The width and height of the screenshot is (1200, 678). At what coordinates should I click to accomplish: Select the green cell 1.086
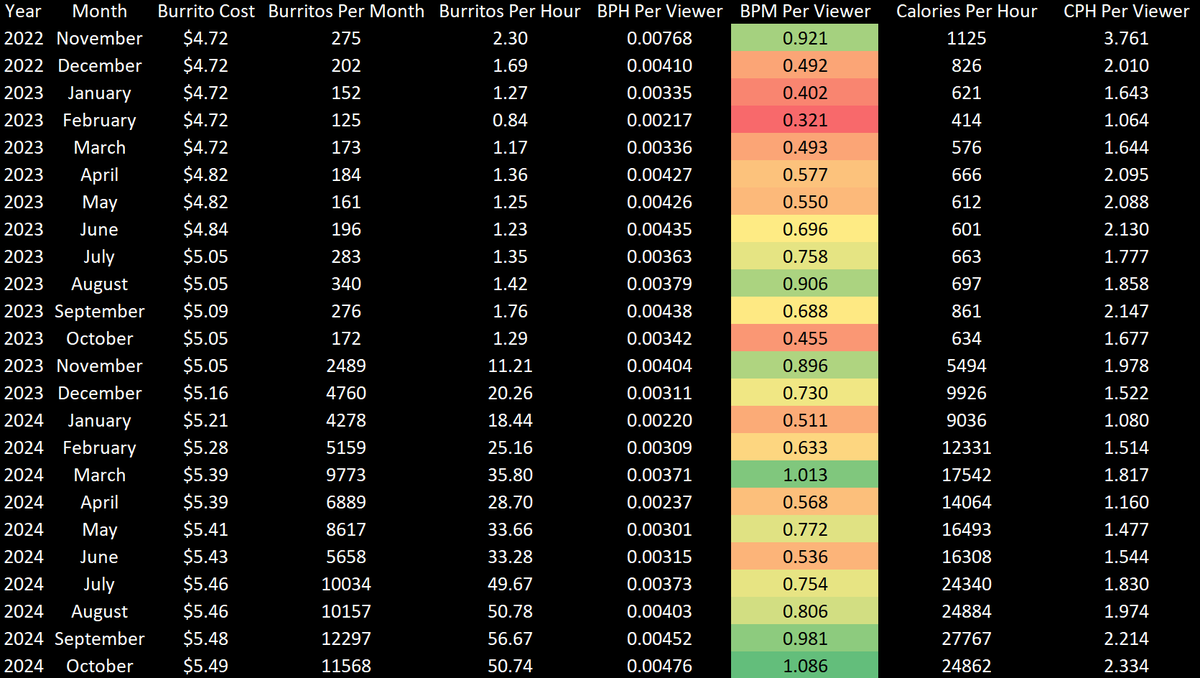pyautogui.click(x=805, y=666)
